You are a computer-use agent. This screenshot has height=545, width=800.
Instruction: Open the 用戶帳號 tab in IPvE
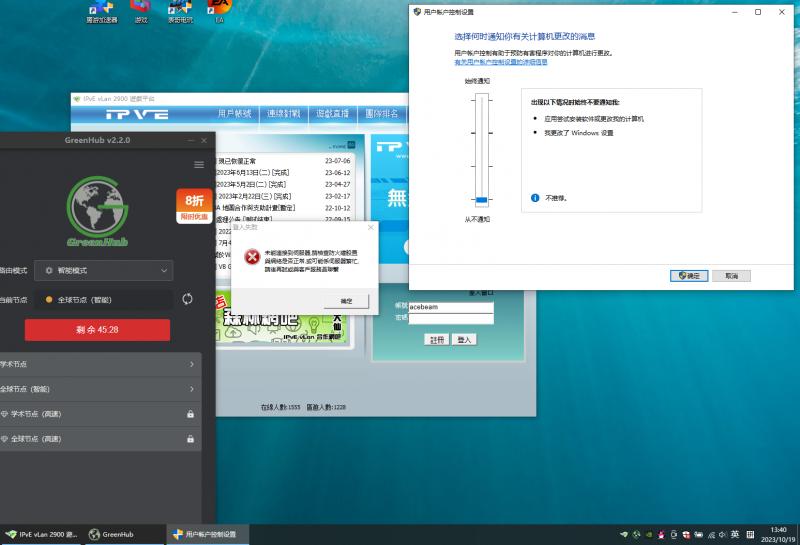[235, 114]
